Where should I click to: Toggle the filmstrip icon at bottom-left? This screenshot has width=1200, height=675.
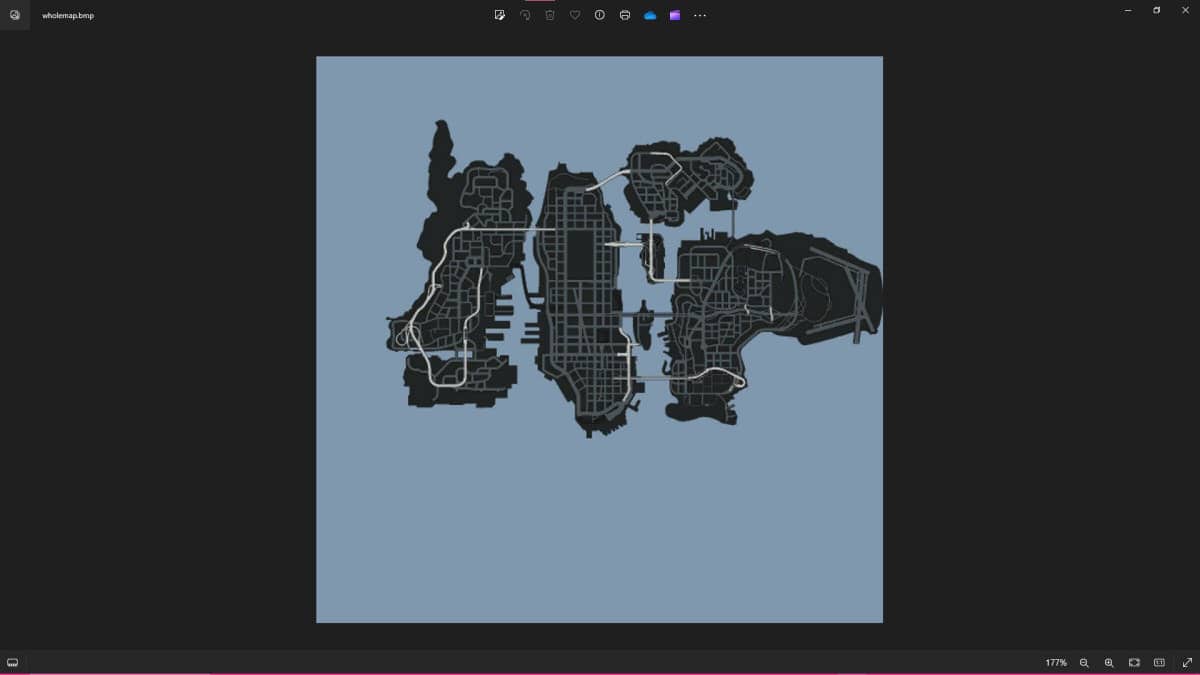pyautogui.click(x=13, y=663)
